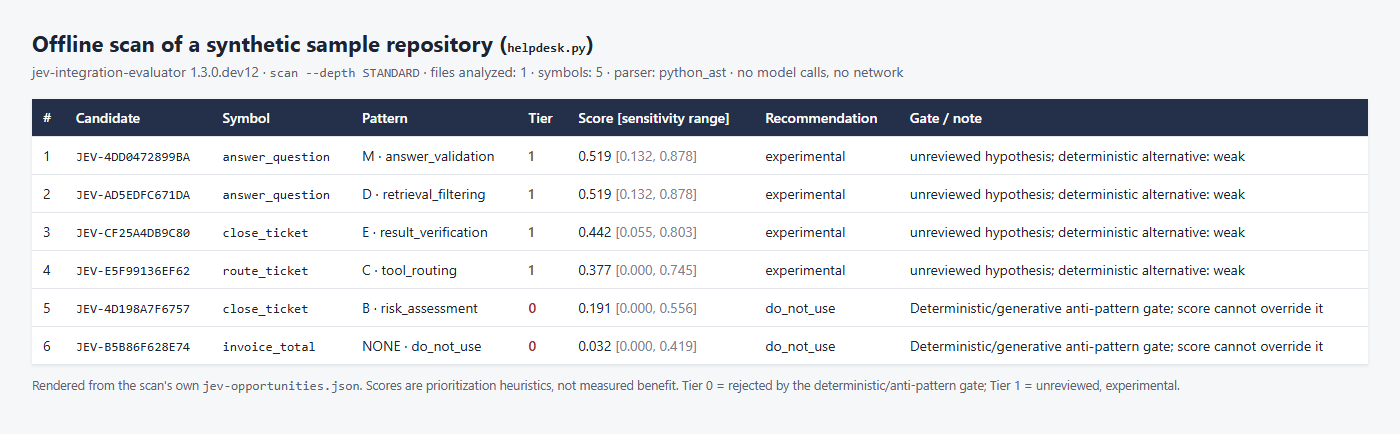Click the 'M · answer_validation' pattern cell
The image size is (1400, 434).
point(428,157)
